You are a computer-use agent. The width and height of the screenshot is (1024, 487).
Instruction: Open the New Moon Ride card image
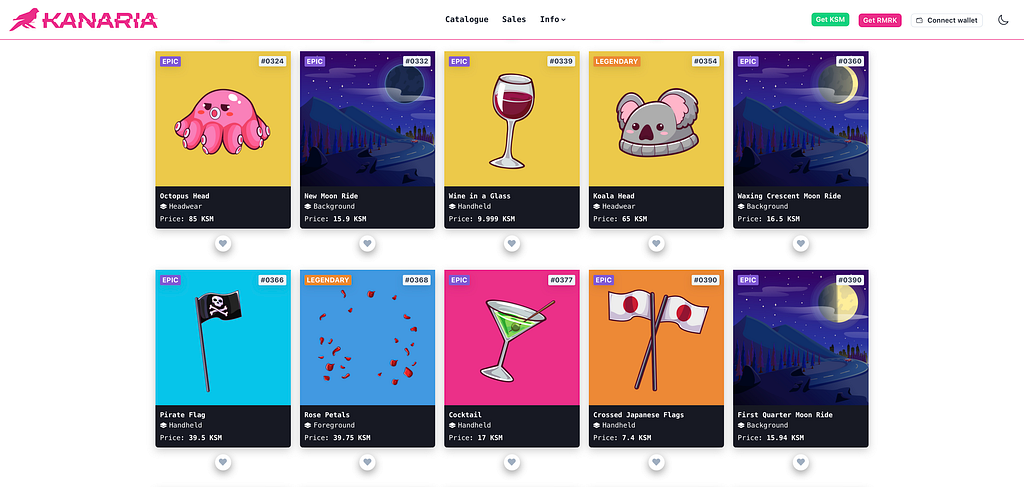(367, 119)
